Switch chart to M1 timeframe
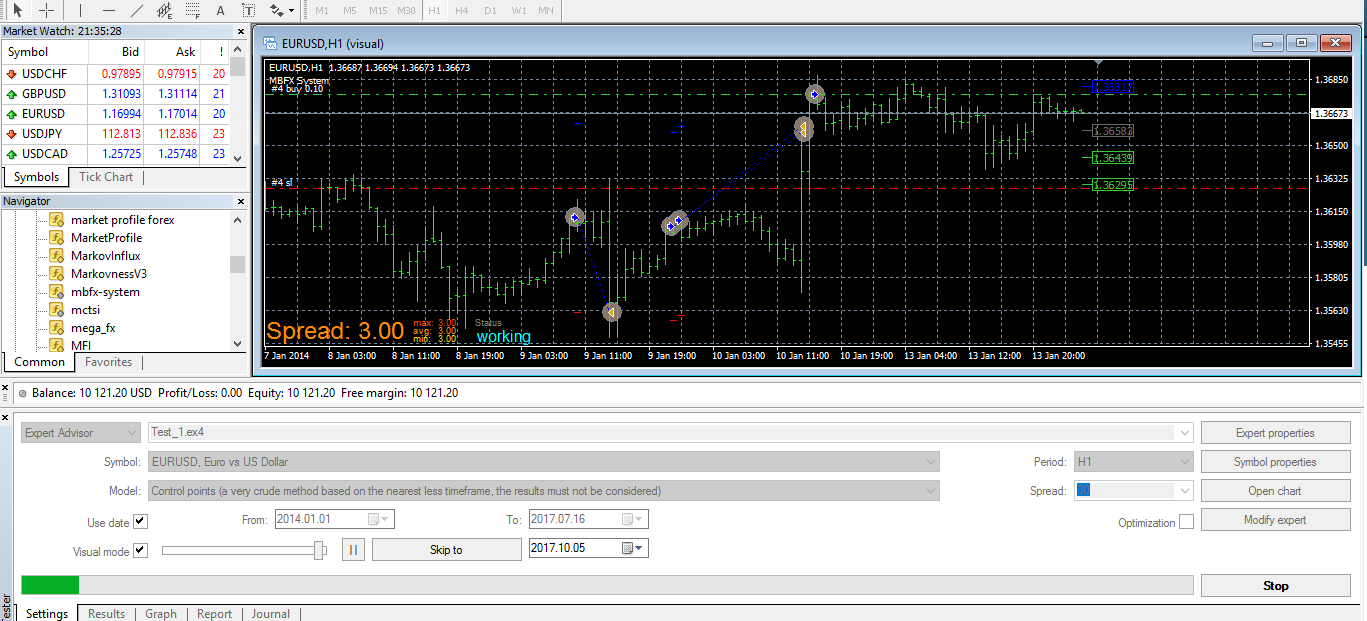The width and height of the screenshot is (1367, 621). 321,10
